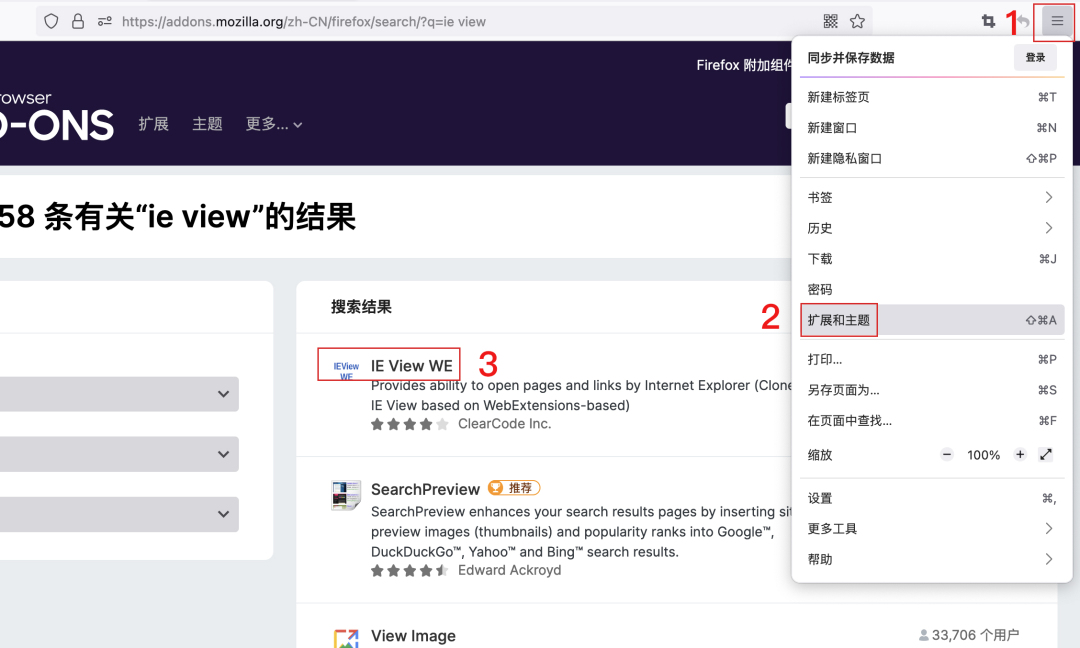Click the screenshot tool icon
1080x648 pixels.
[x=990, y=20]
